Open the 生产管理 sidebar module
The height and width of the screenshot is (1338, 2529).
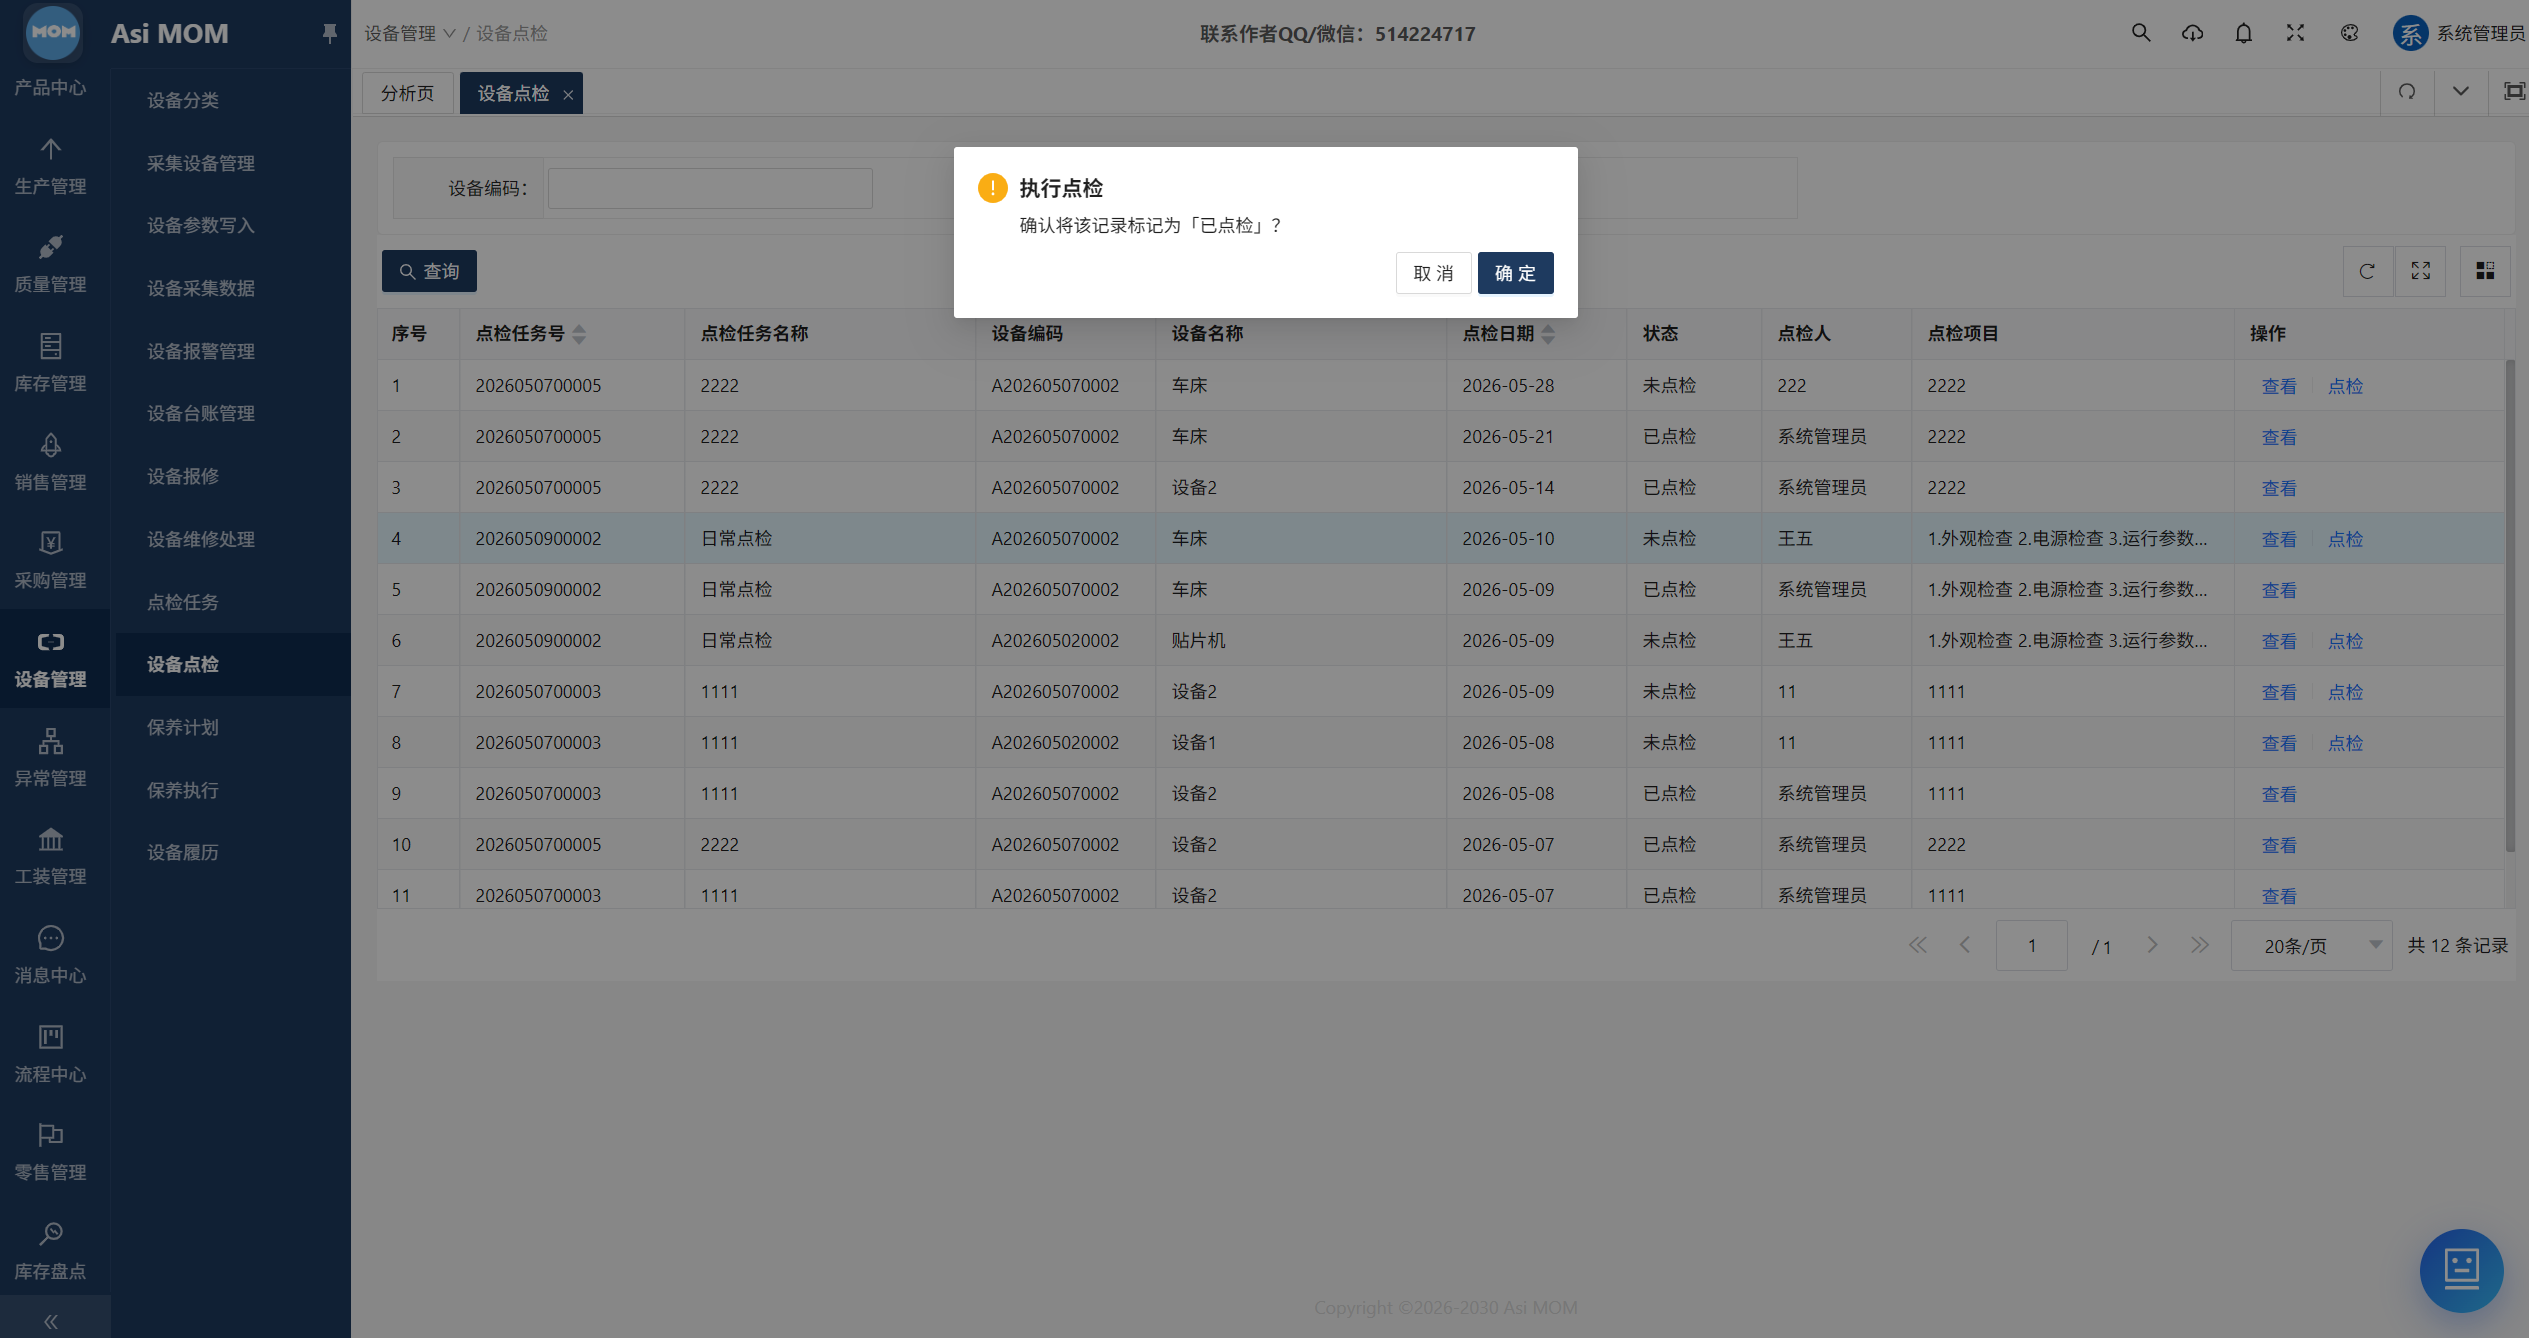[x=50, y=167]
